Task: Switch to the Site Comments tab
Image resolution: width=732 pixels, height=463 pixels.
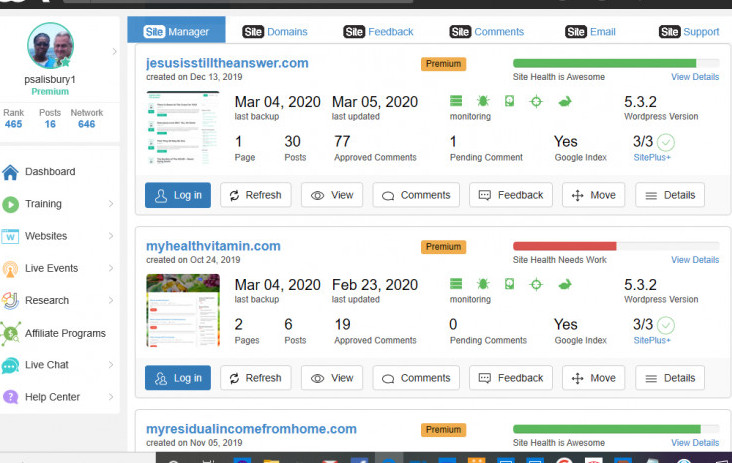Action: click(x=487, y=32)
